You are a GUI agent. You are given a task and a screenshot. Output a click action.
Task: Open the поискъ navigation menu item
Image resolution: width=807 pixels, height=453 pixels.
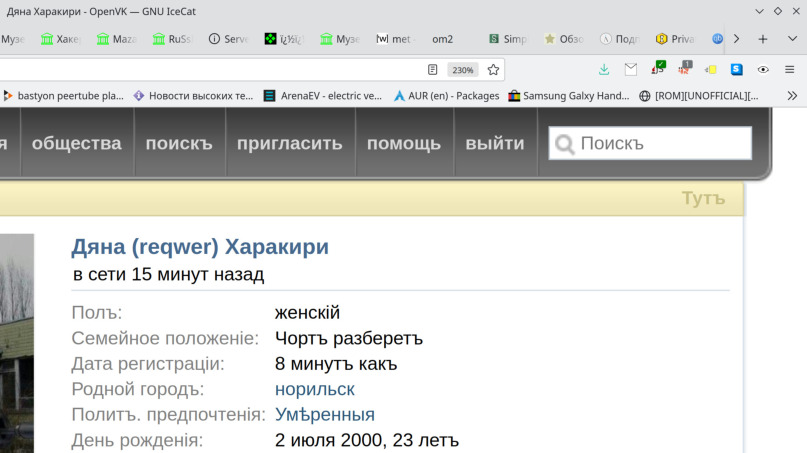179,143
